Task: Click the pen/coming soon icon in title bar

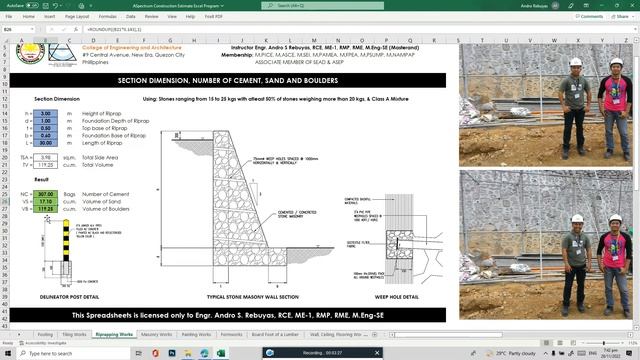Action: [571, 6]
